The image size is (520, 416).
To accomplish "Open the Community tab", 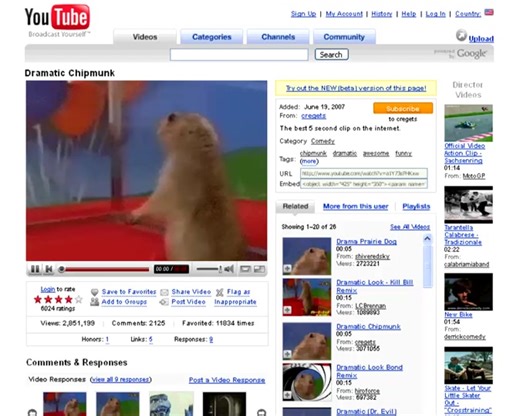I will pos(344,37).
